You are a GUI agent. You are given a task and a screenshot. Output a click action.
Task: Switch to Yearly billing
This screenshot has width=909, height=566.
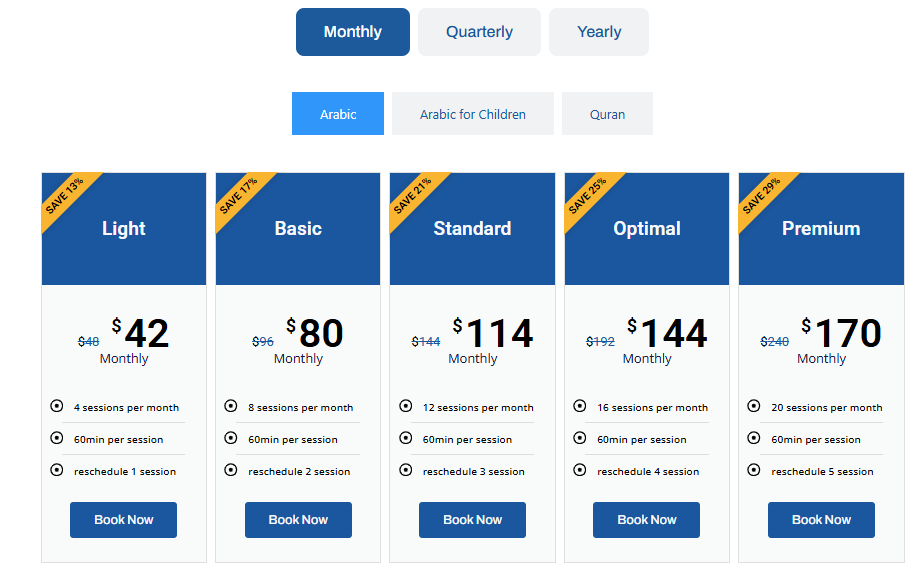[598, 32]
